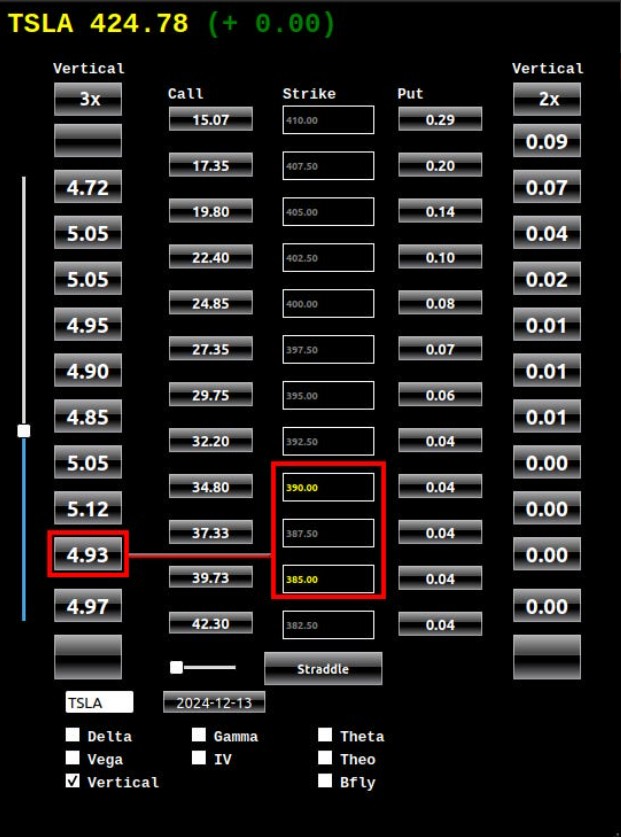Click the 15.07 call price button
Screen dimensions: 621x837
click(x=210, y=120)
